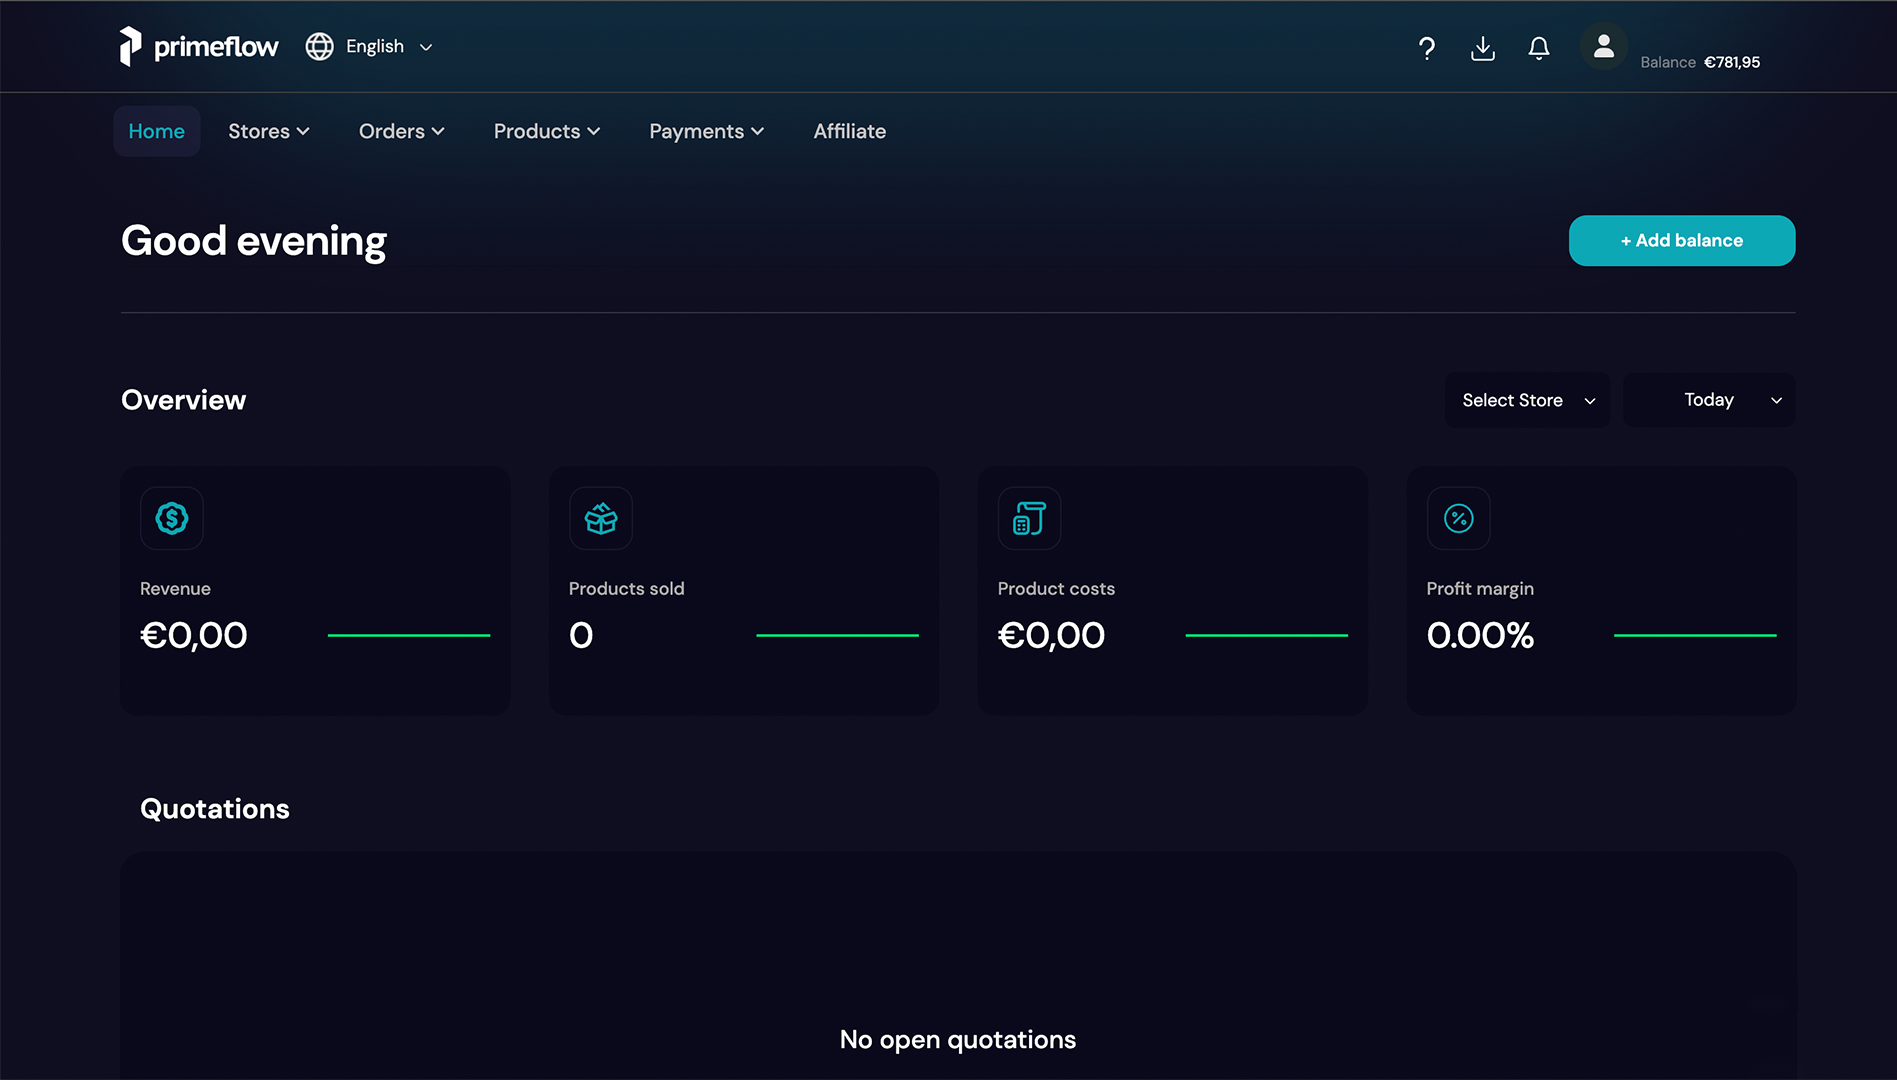Click the Good evening heading
The height and width of the screenshot is (1080, 1897).
pos(254,242)
